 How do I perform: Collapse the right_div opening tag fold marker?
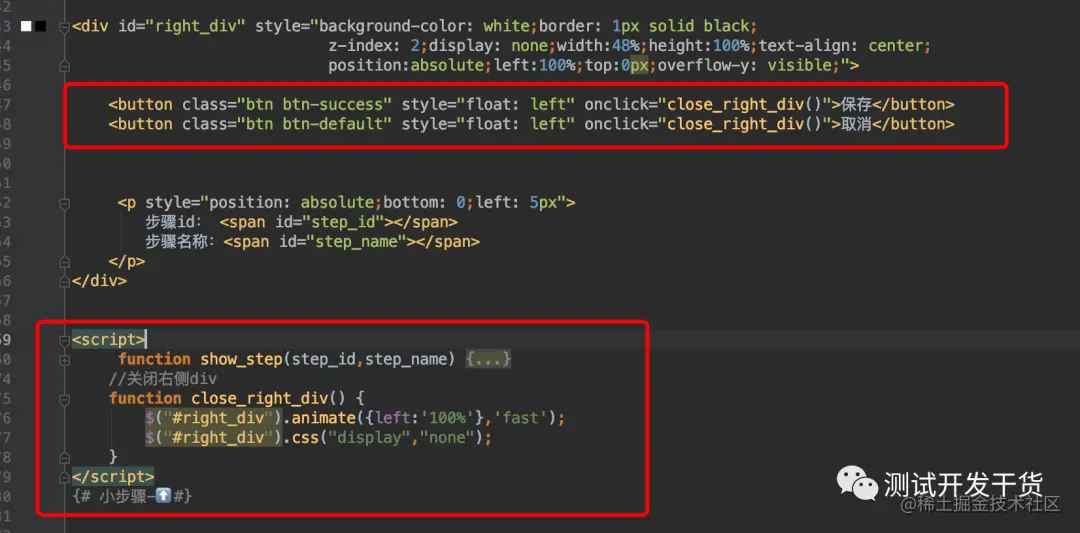[64, 27]
